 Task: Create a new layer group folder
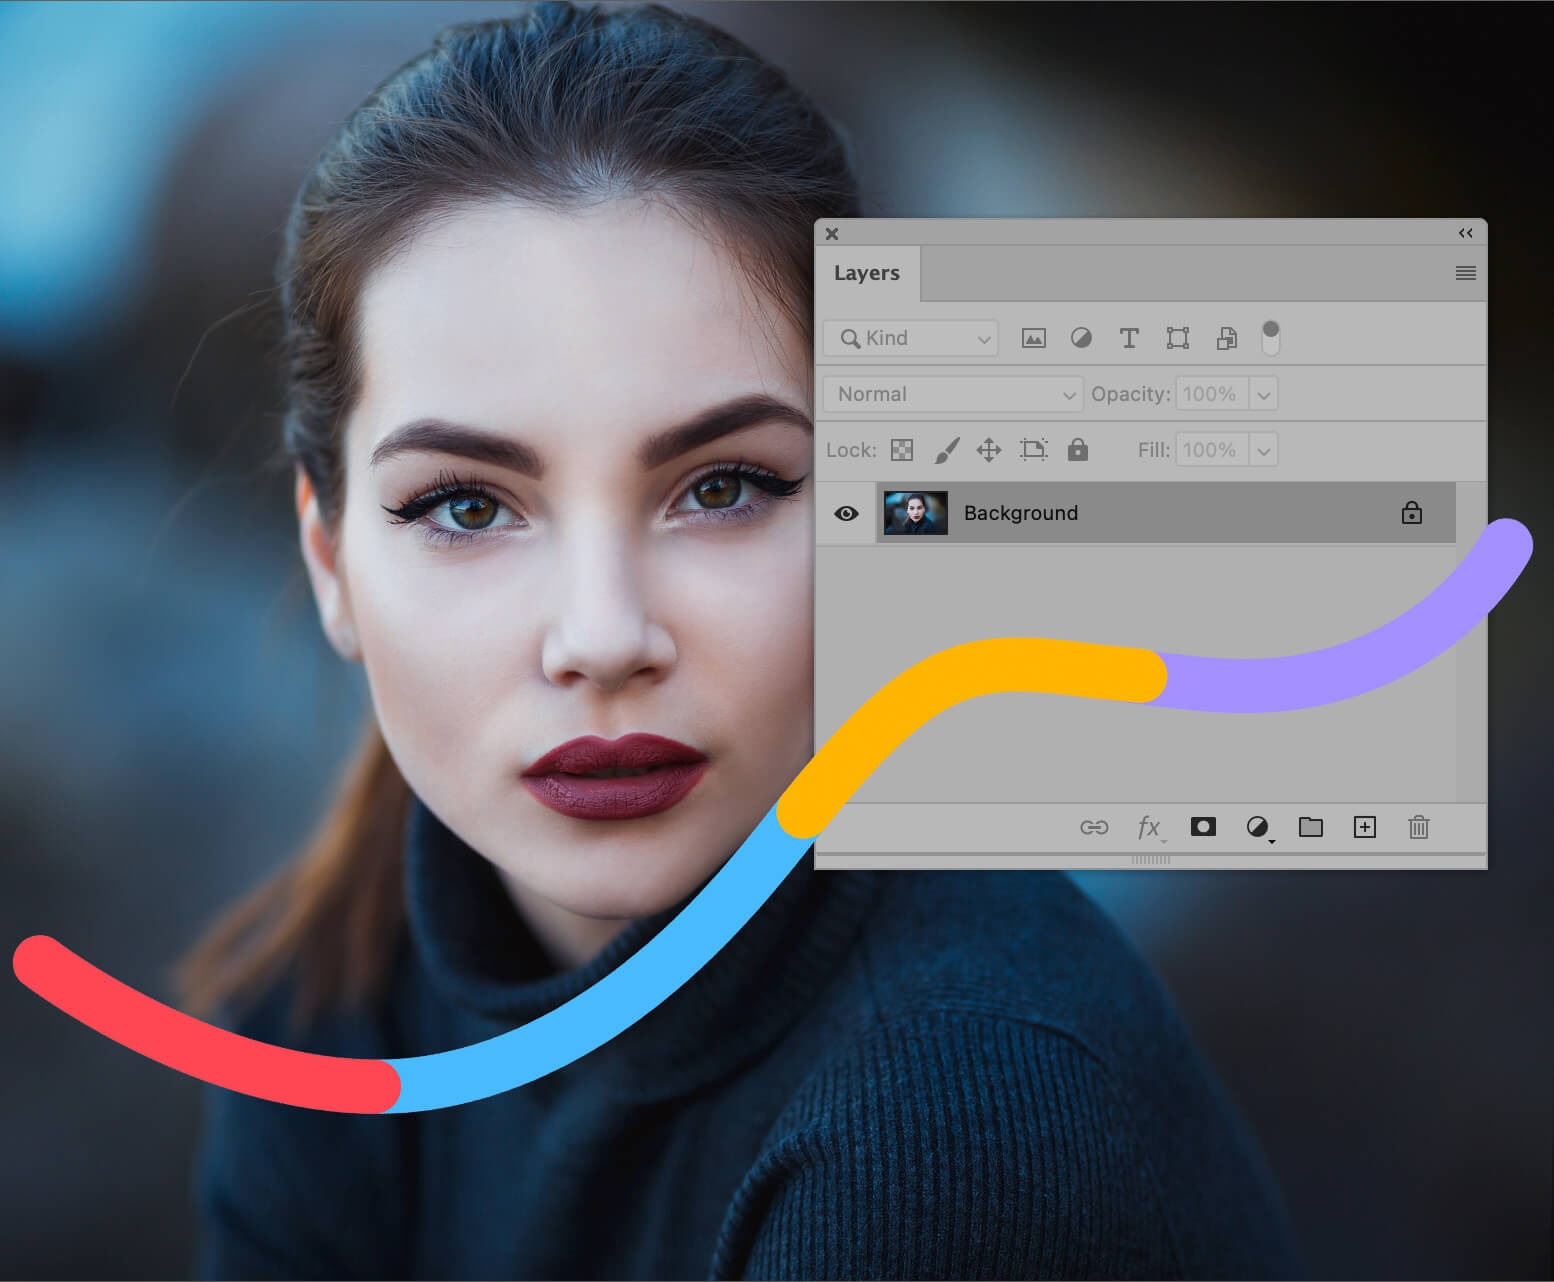click(x=1310, y=827)
